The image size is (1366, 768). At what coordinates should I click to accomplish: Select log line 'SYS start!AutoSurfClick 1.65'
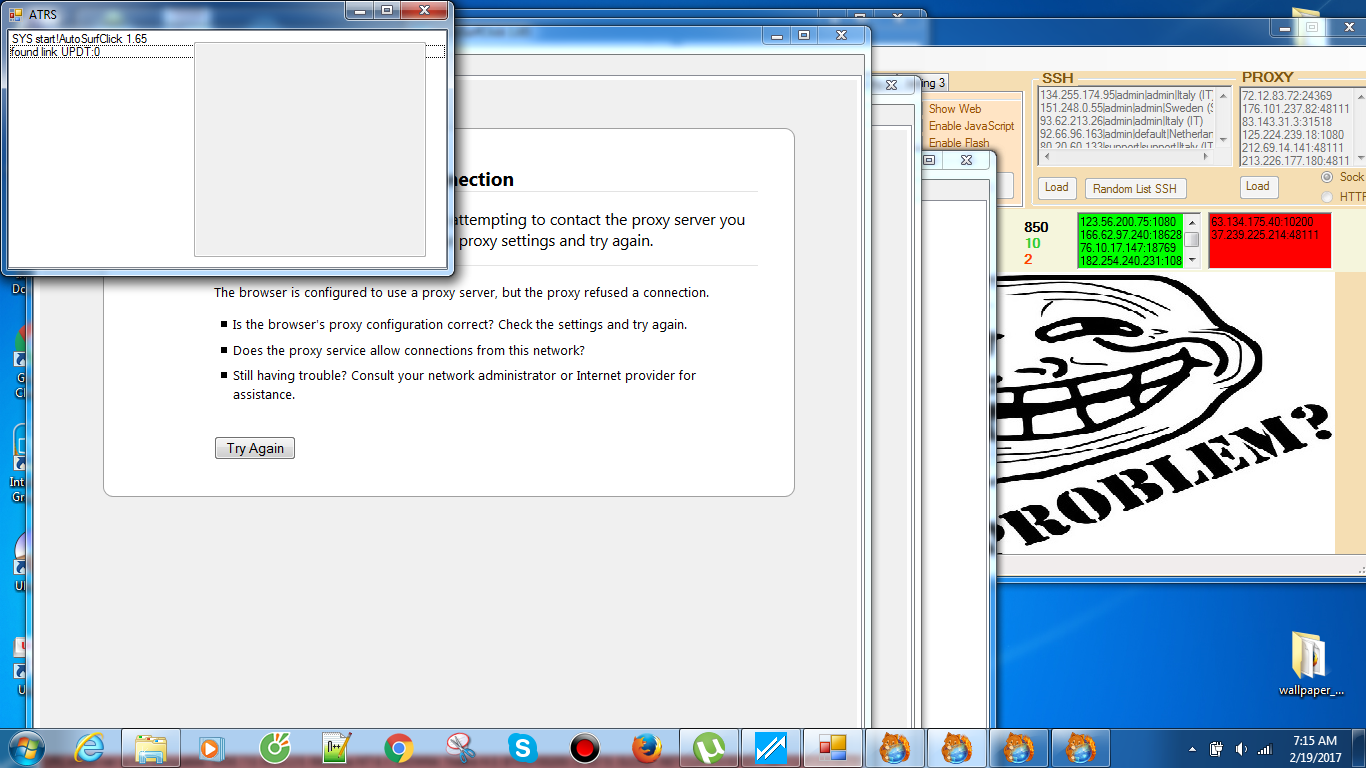[x=79, y=38]
